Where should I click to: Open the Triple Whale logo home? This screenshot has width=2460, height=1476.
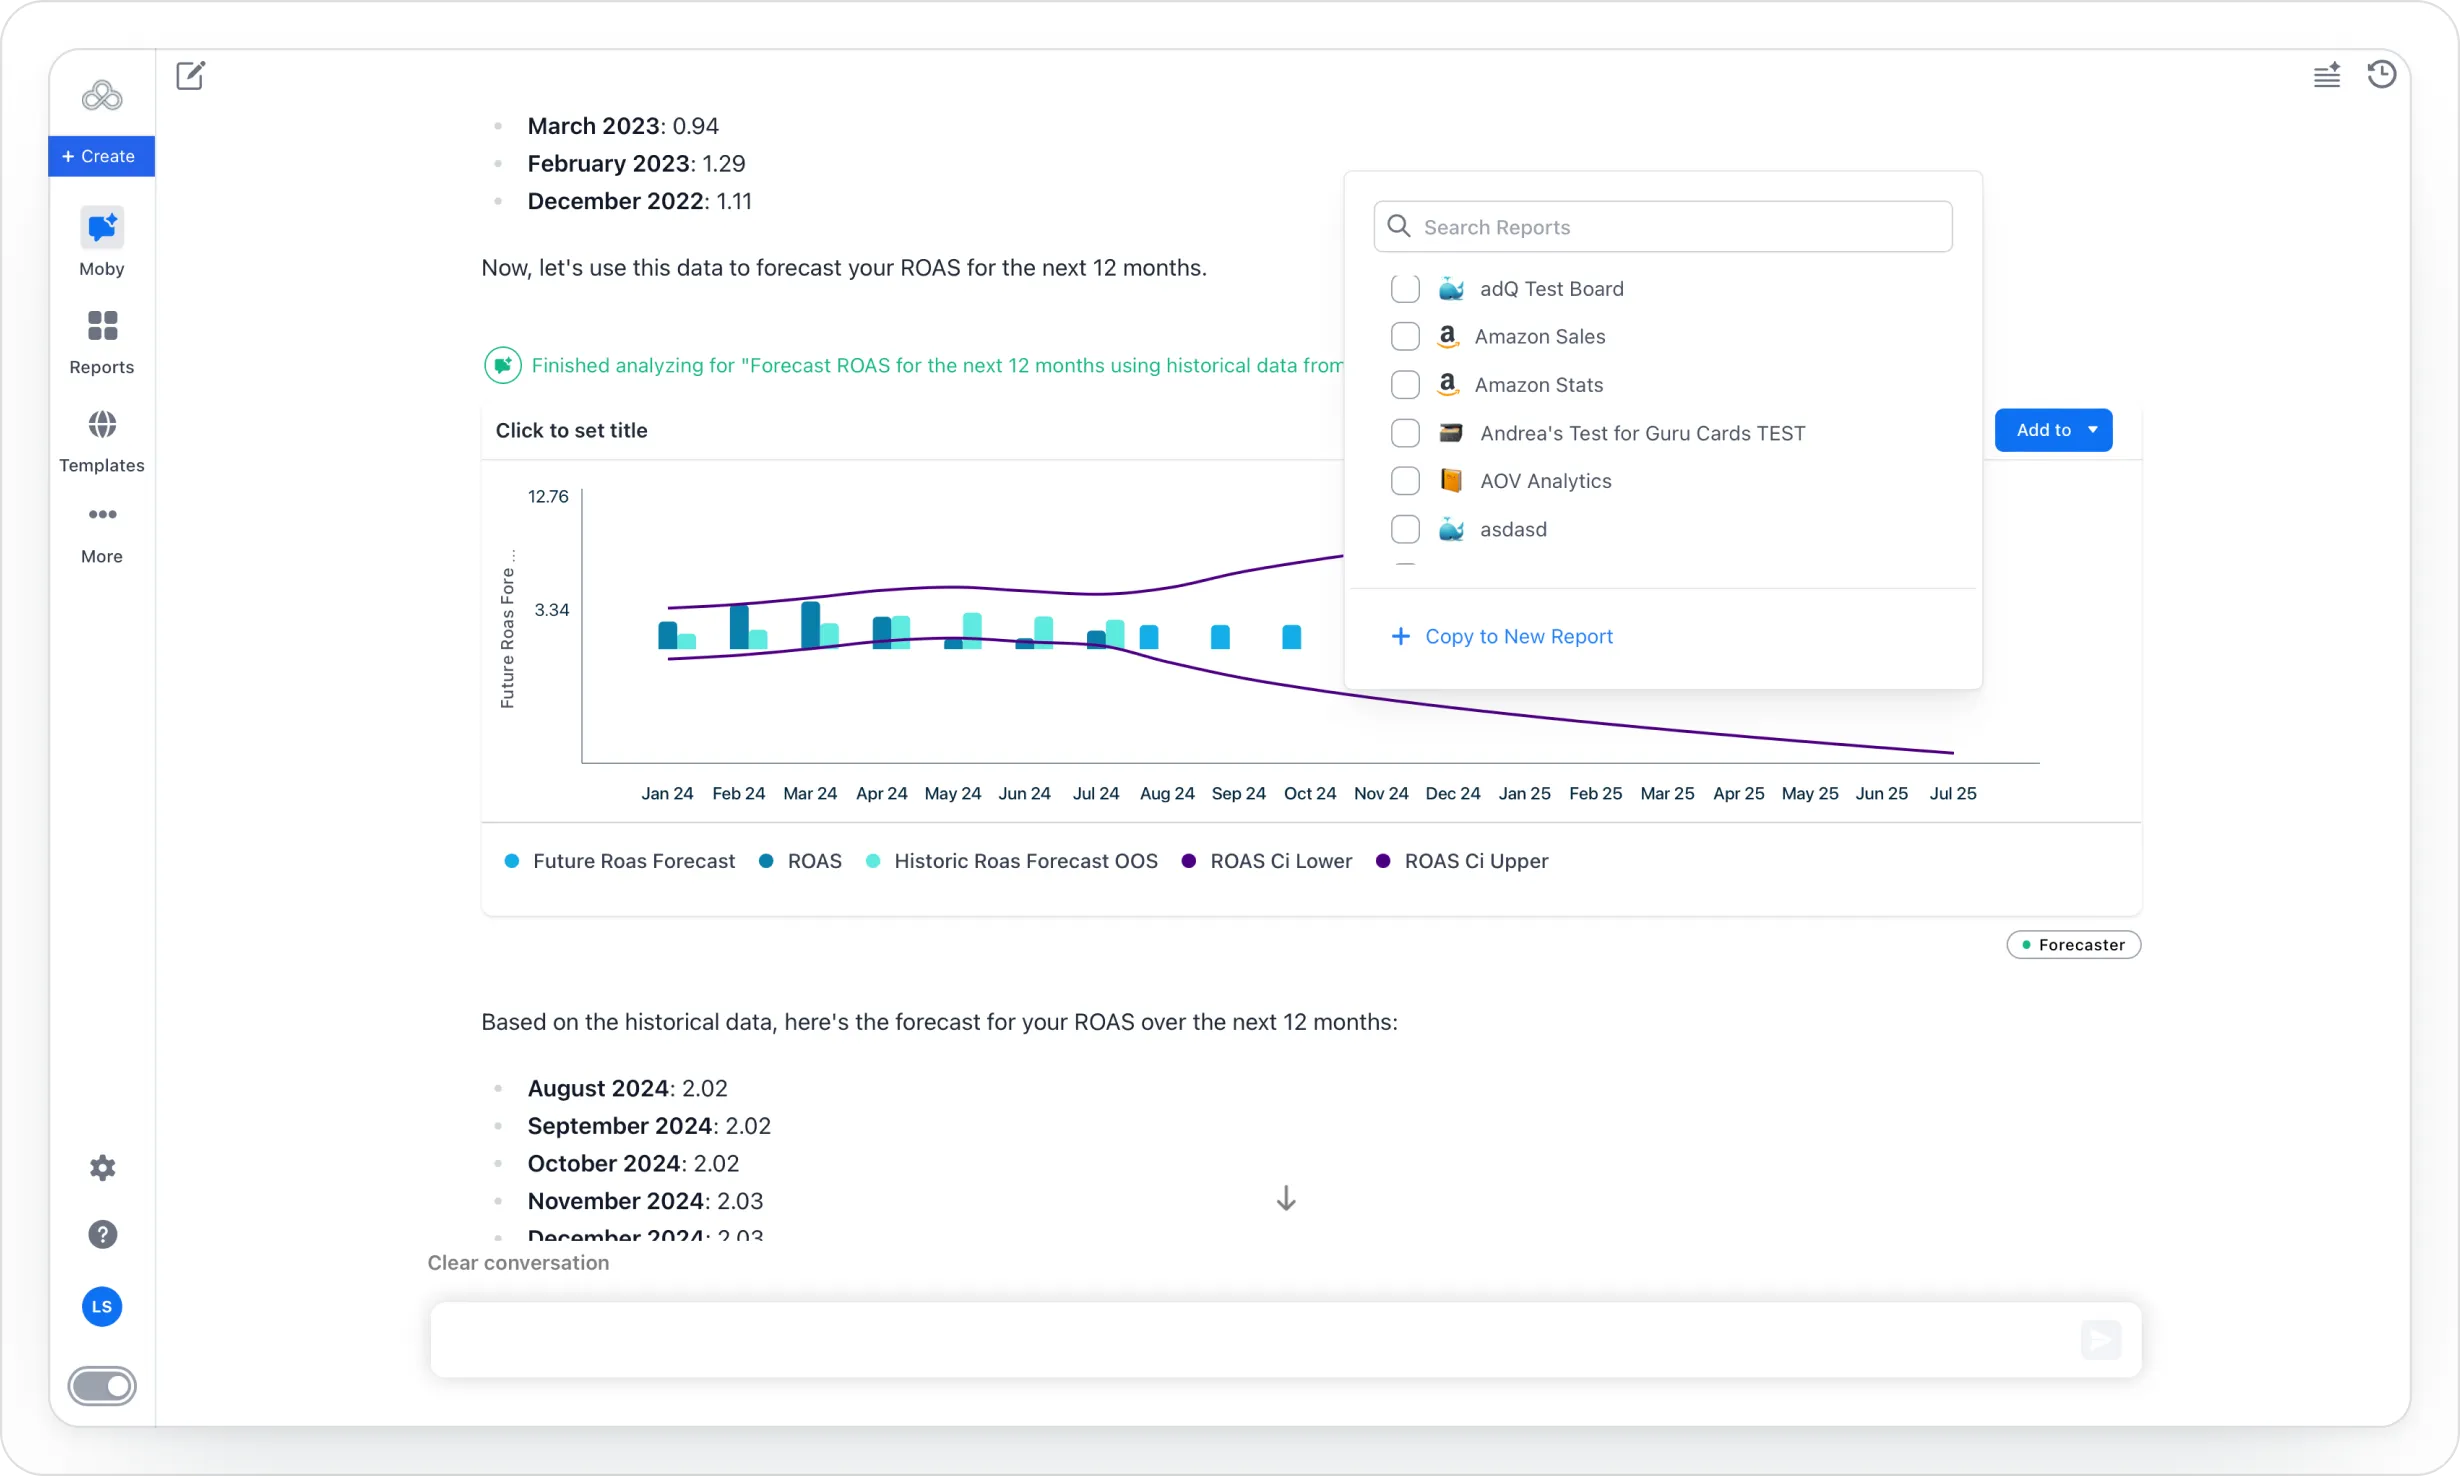pos(102,96)
